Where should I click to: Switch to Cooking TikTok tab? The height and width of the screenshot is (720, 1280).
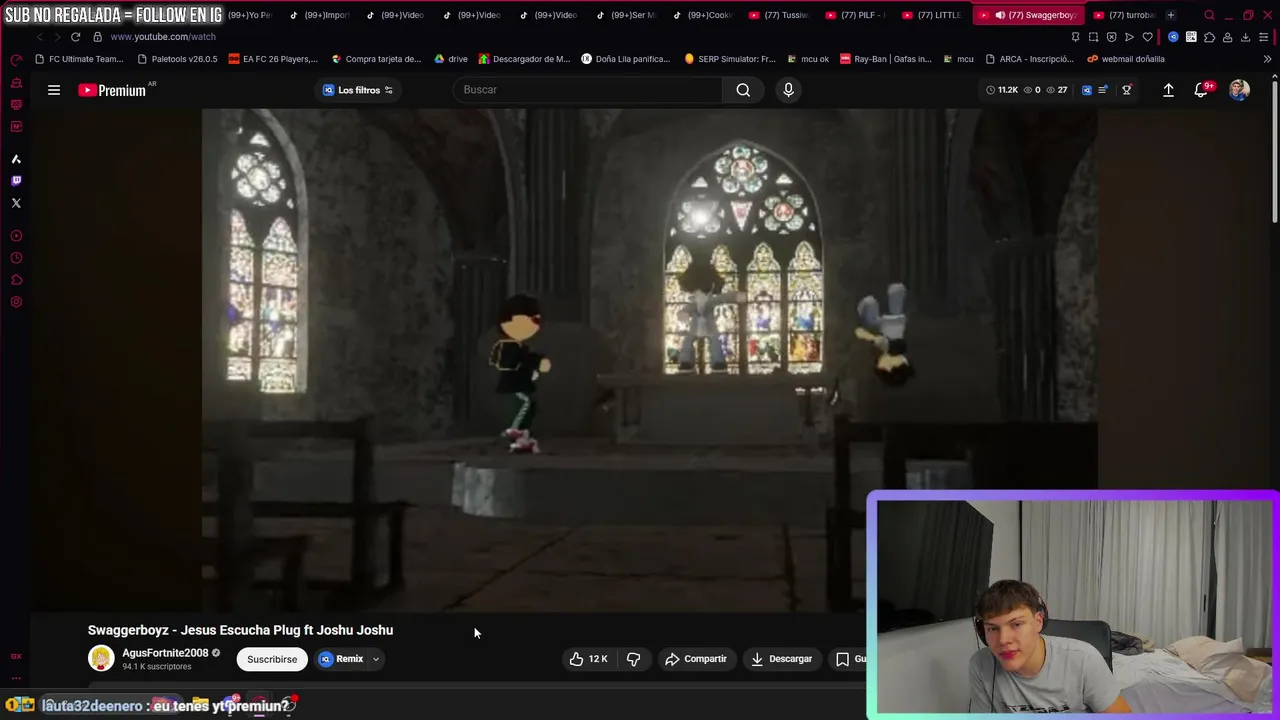pyautogui.click(x=703, y=15)
